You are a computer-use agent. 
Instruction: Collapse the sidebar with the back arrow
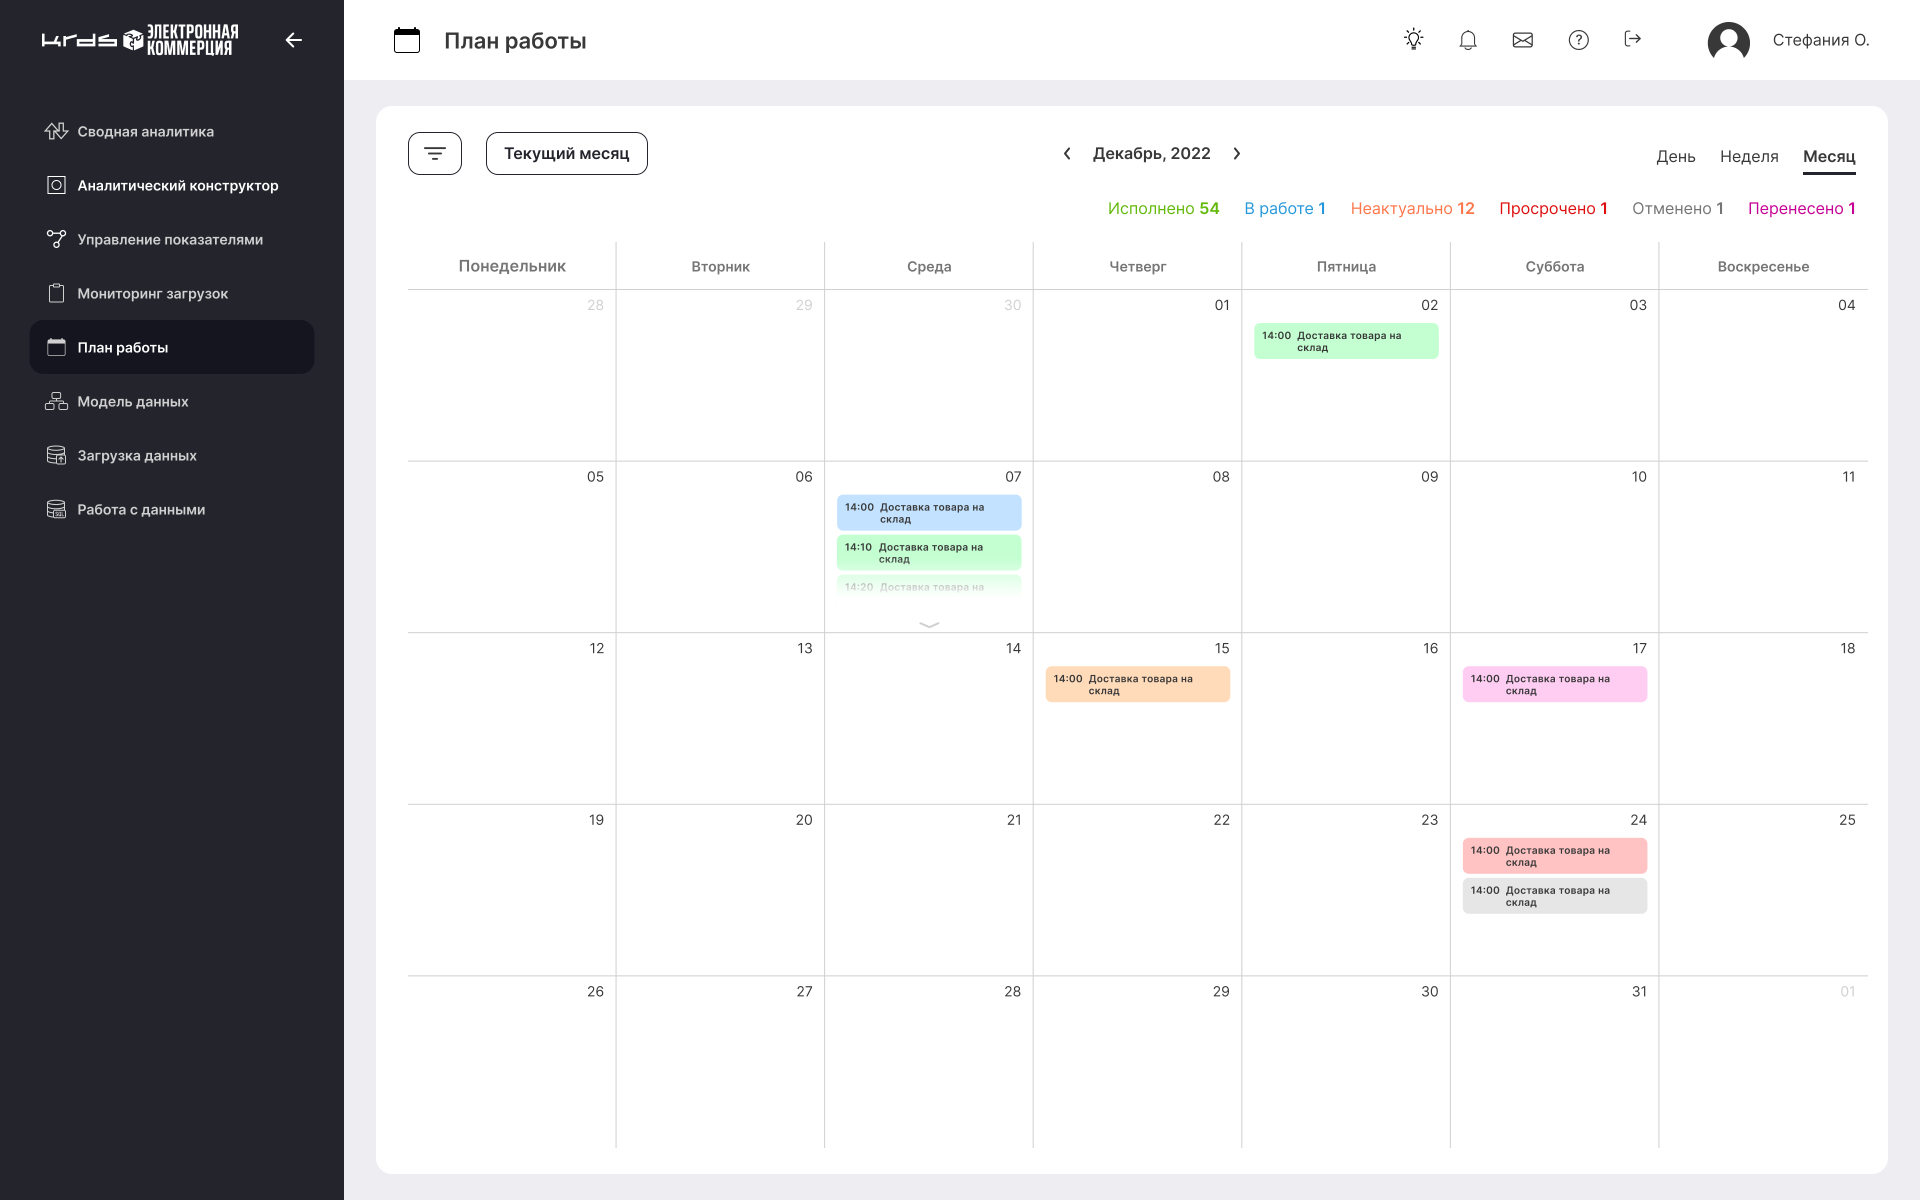point(293,40)
